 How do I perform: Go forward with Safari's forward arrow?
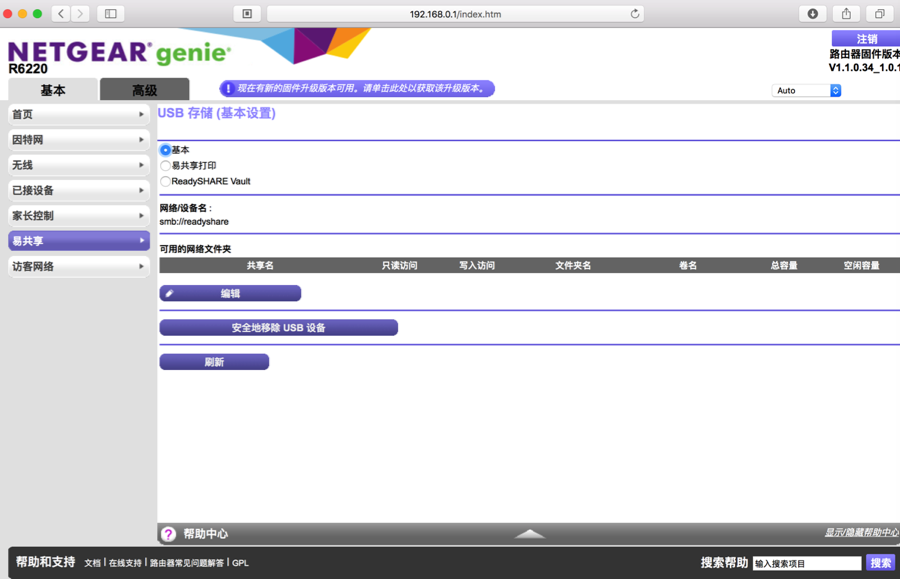click(x=80, y=14)
